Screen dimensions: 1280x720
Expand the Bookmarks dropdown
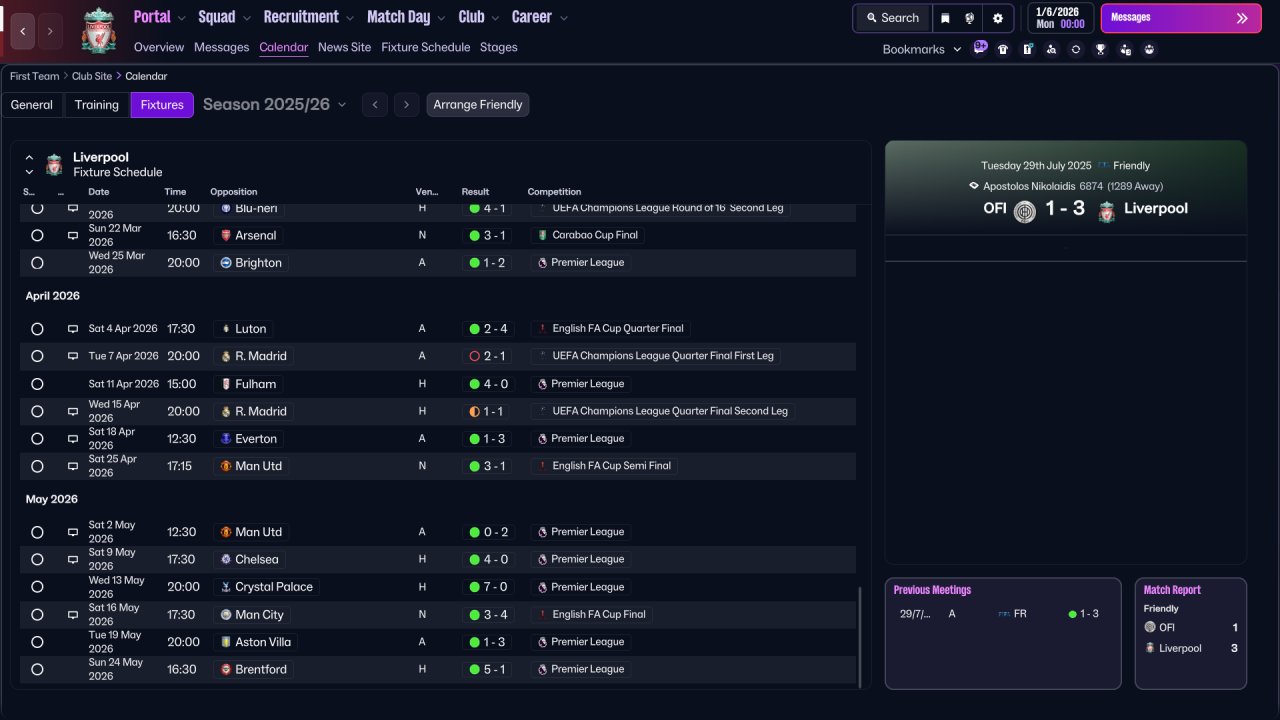click(921, 49)
